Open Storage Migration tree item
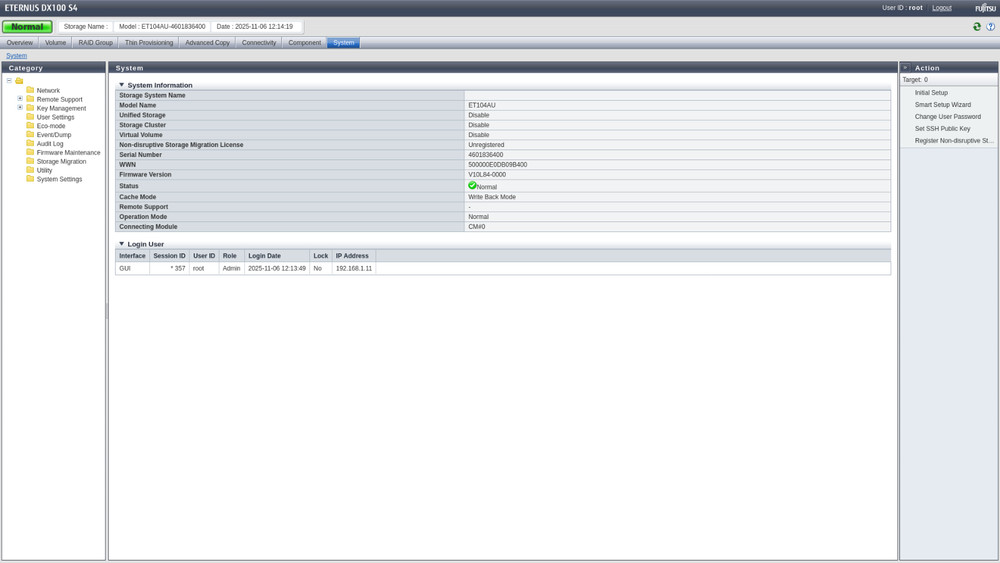This screenshot has width=1000, height=563. point(61,162)
